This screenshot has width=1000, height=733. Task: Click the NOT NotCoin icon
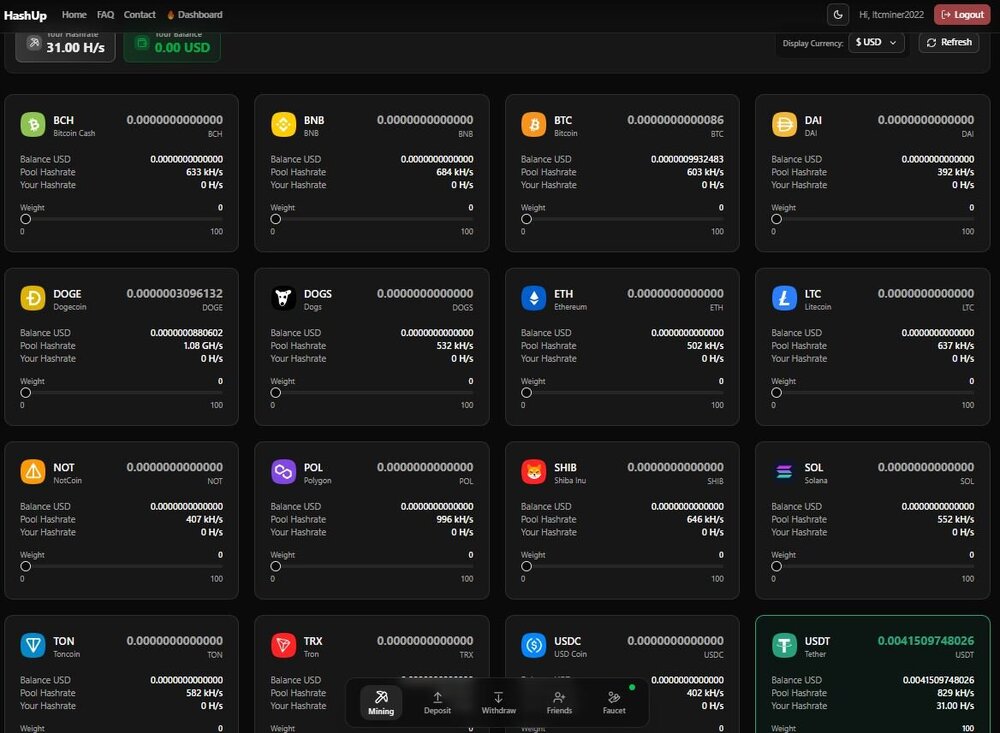tap(33, 471)
